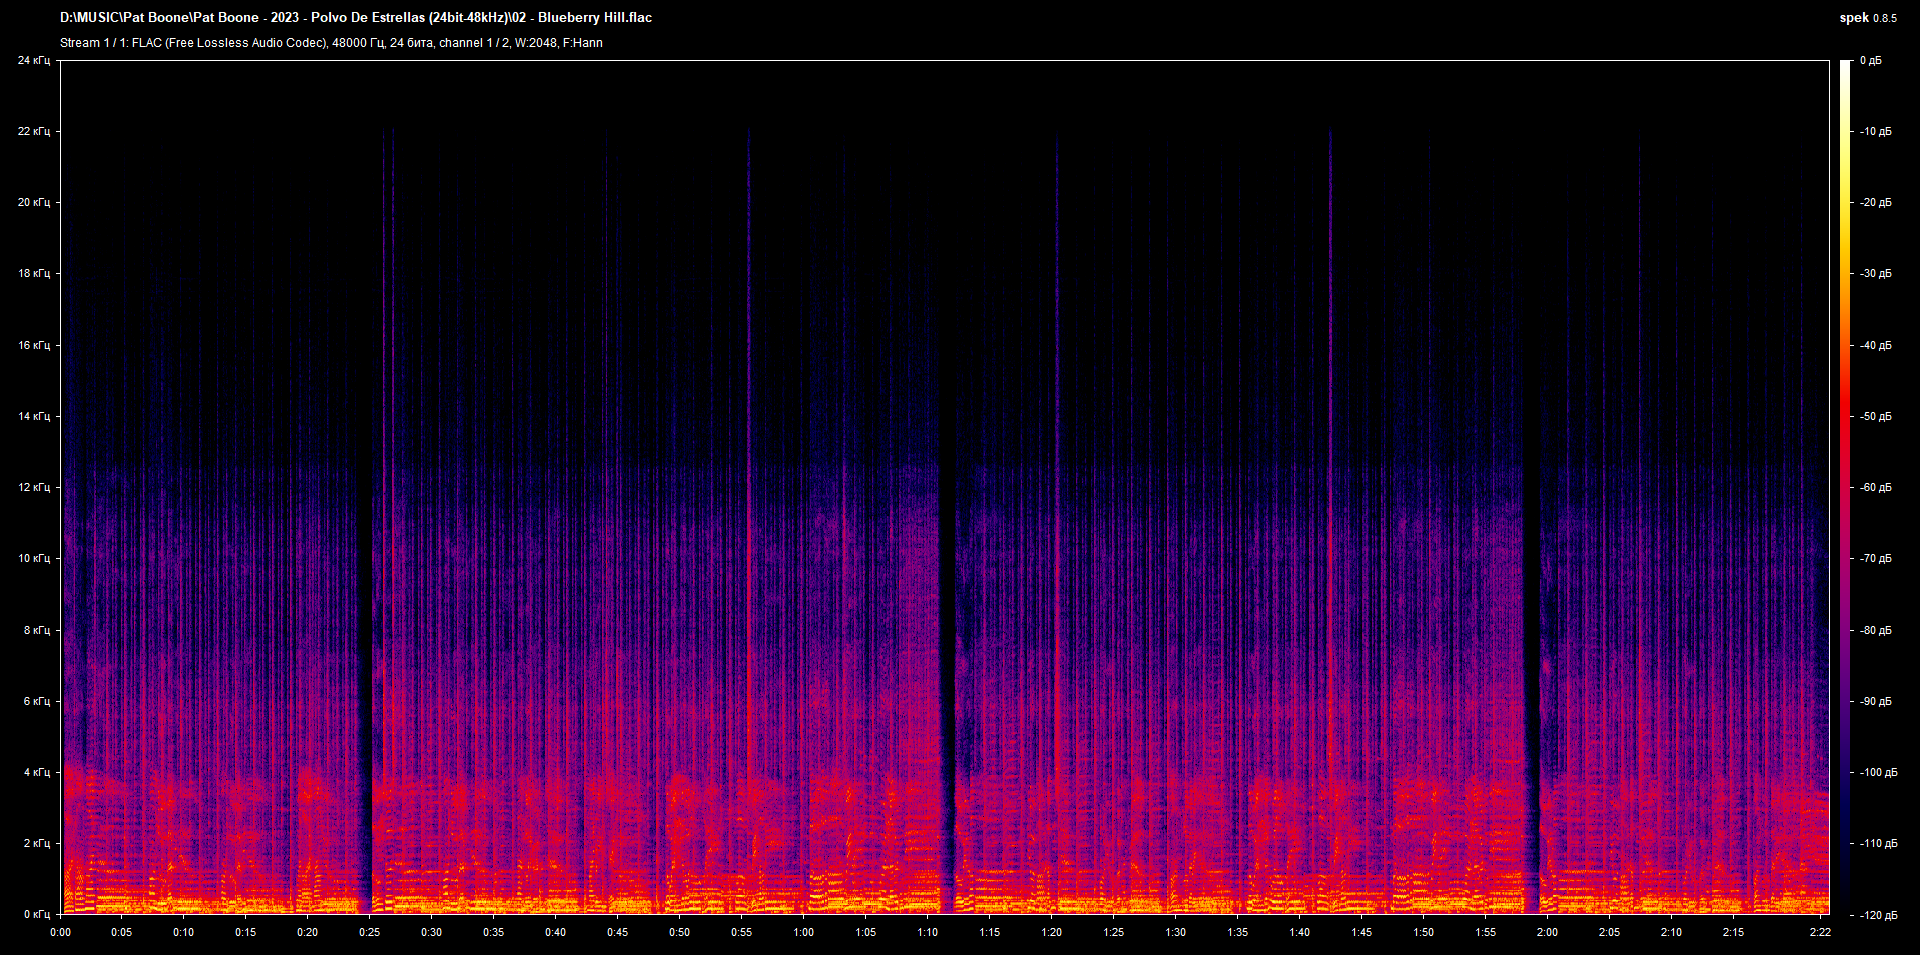Click the 2:00 time axis label

tap(1547, 933)
